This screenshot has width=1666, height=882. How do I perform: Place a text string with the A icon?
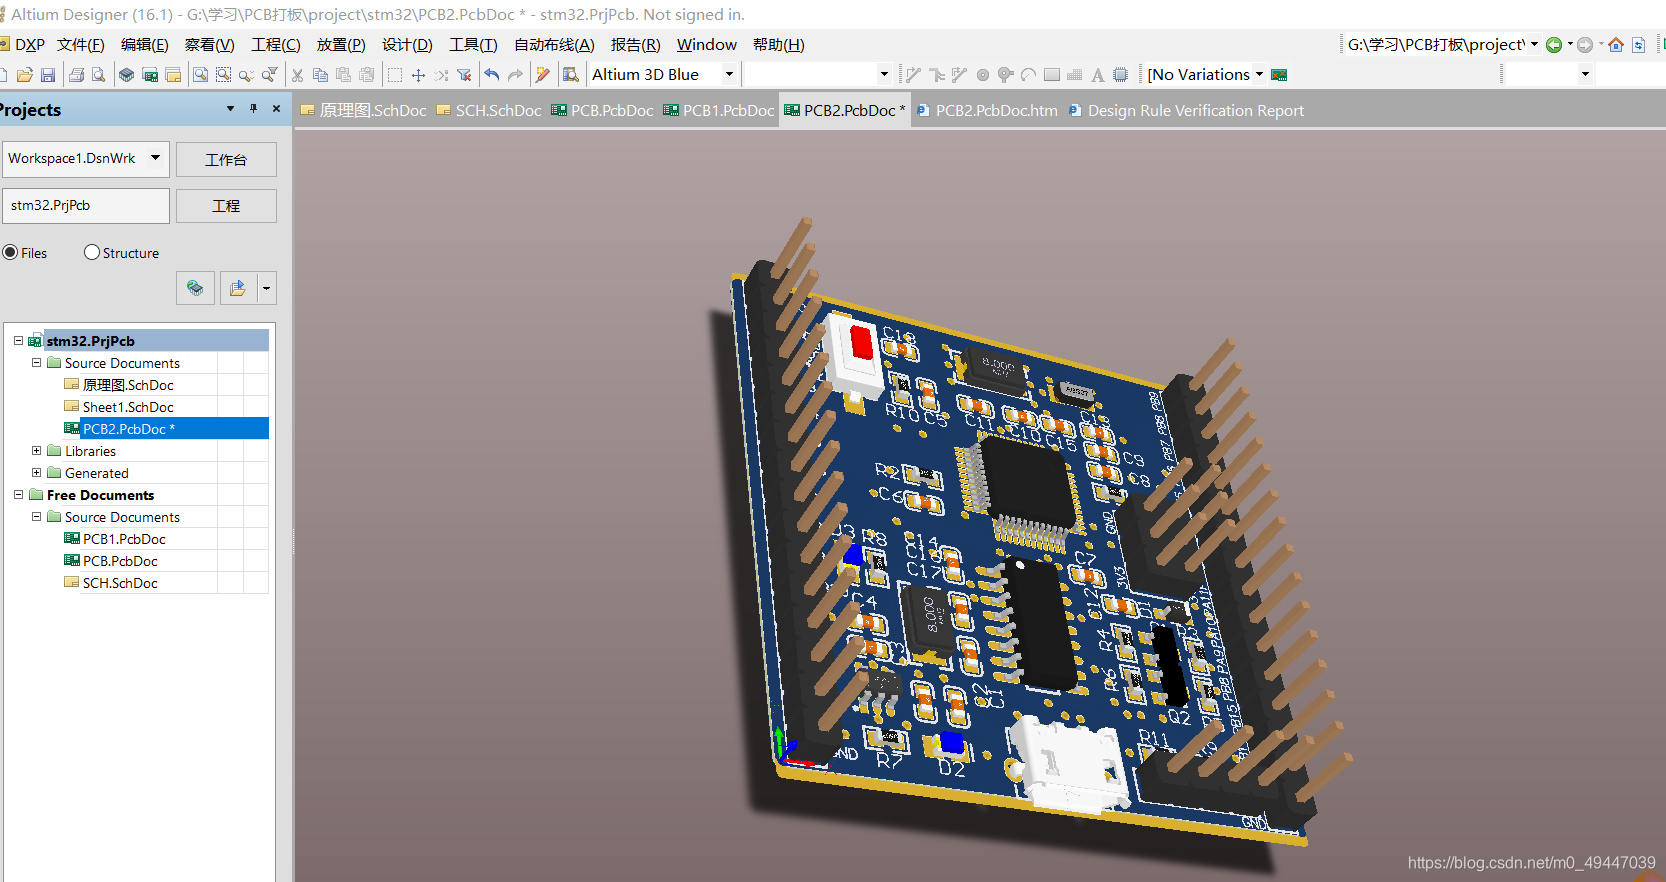(1098, 75)
